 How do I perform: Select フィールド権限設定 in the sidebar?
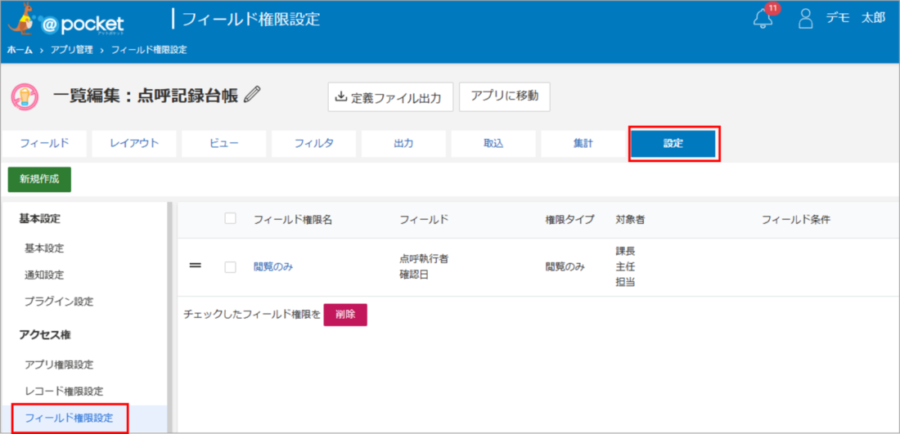(69, 418)
